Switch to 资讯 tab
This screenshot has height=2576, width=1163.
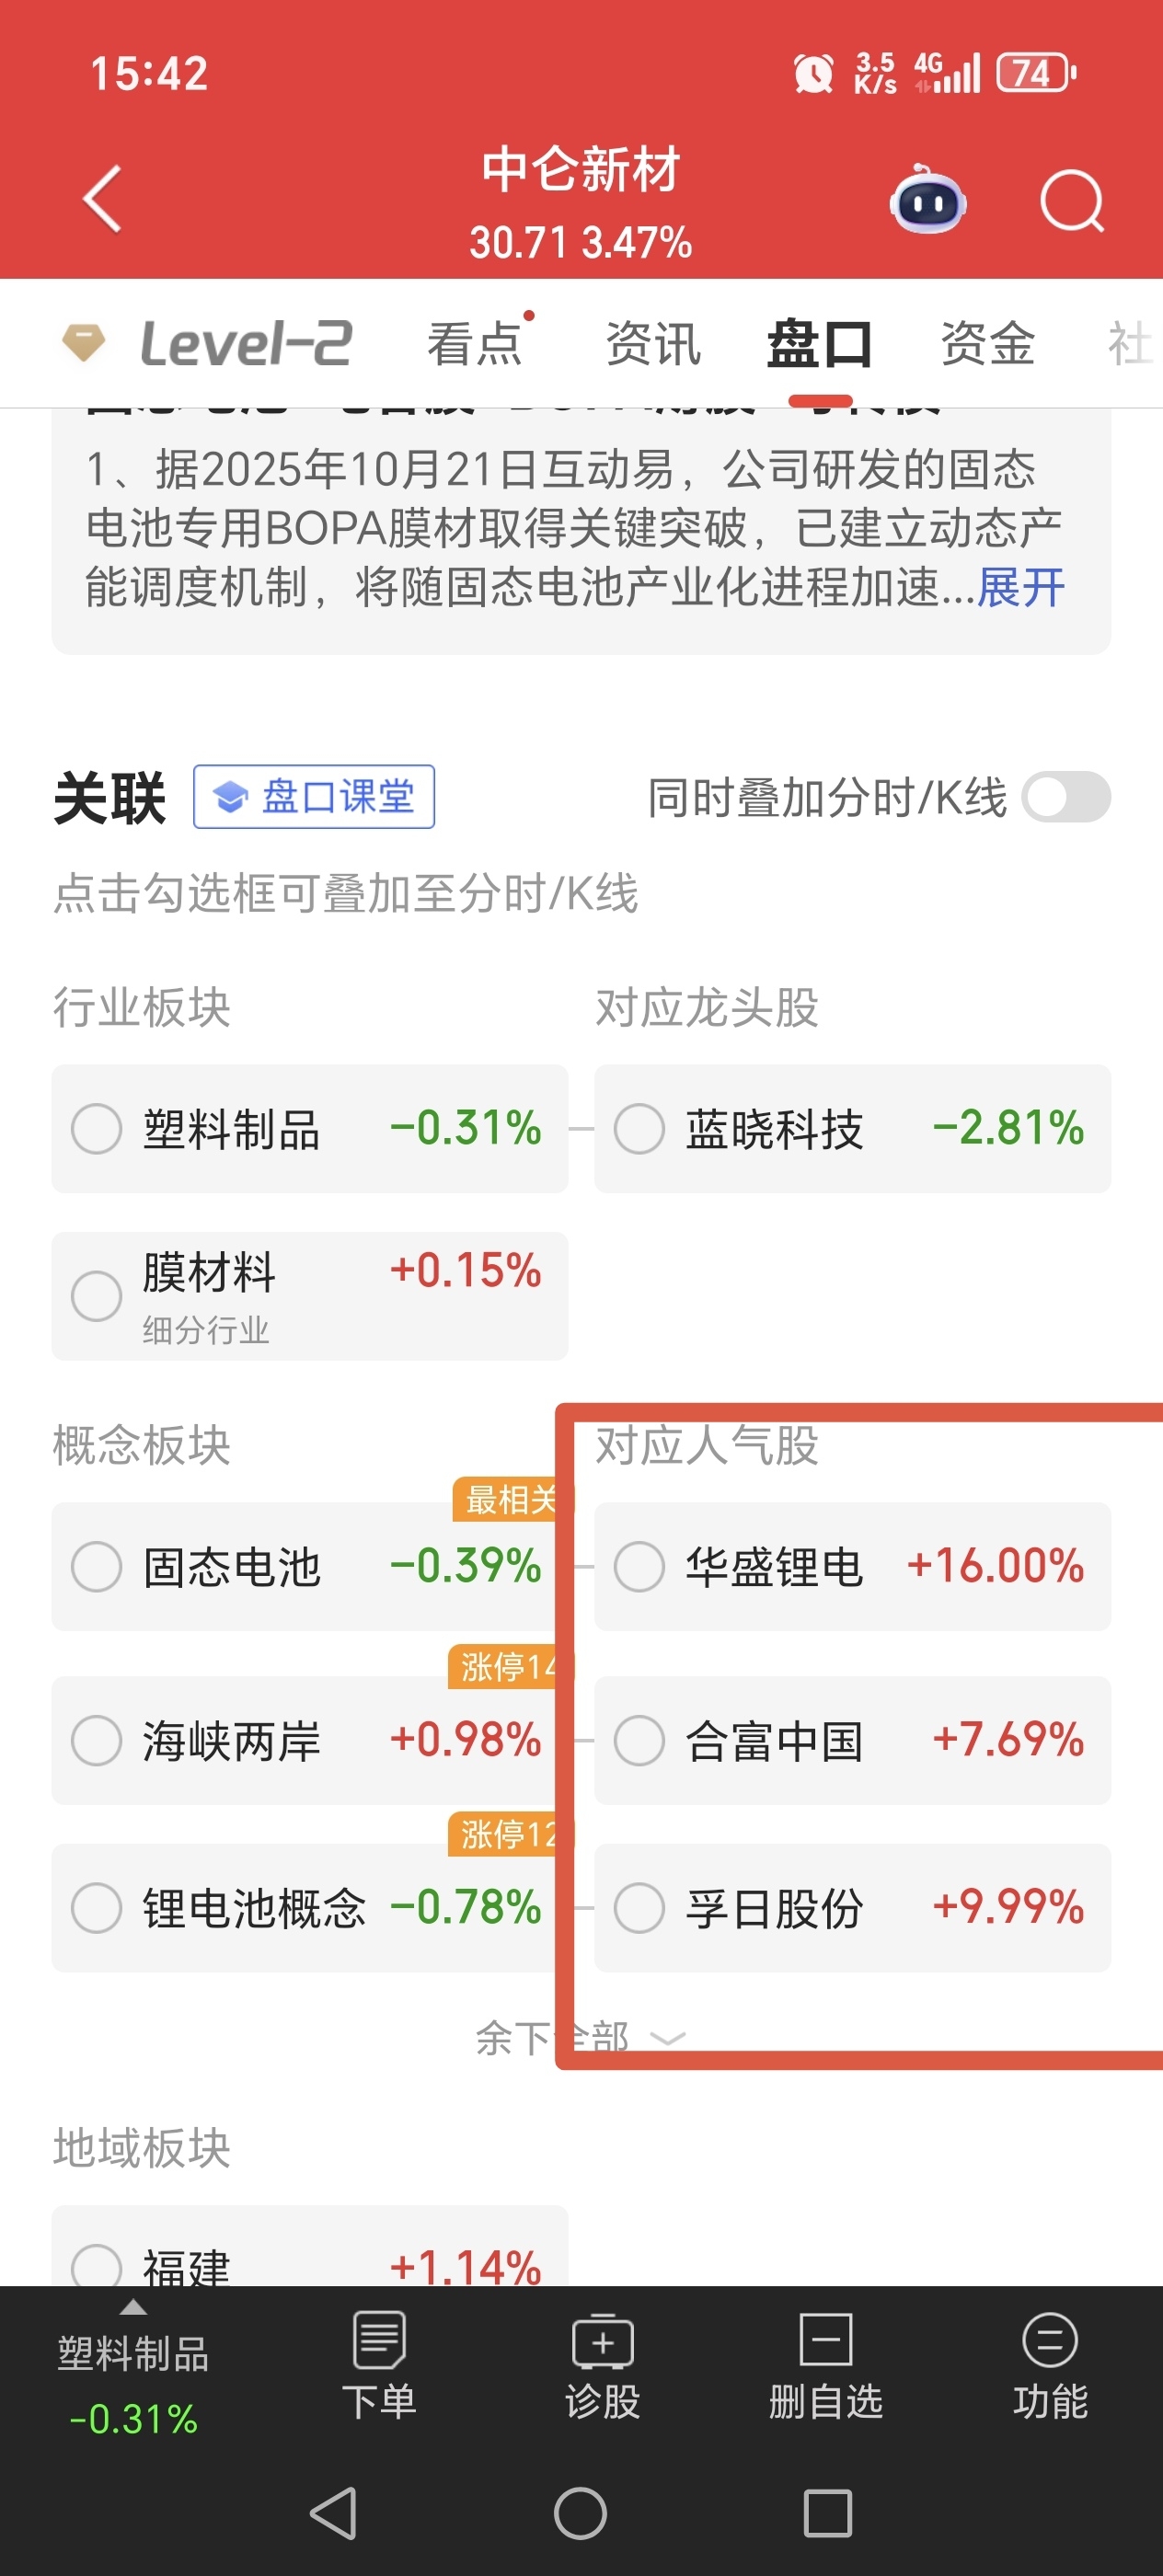click(x=653, y=344)
